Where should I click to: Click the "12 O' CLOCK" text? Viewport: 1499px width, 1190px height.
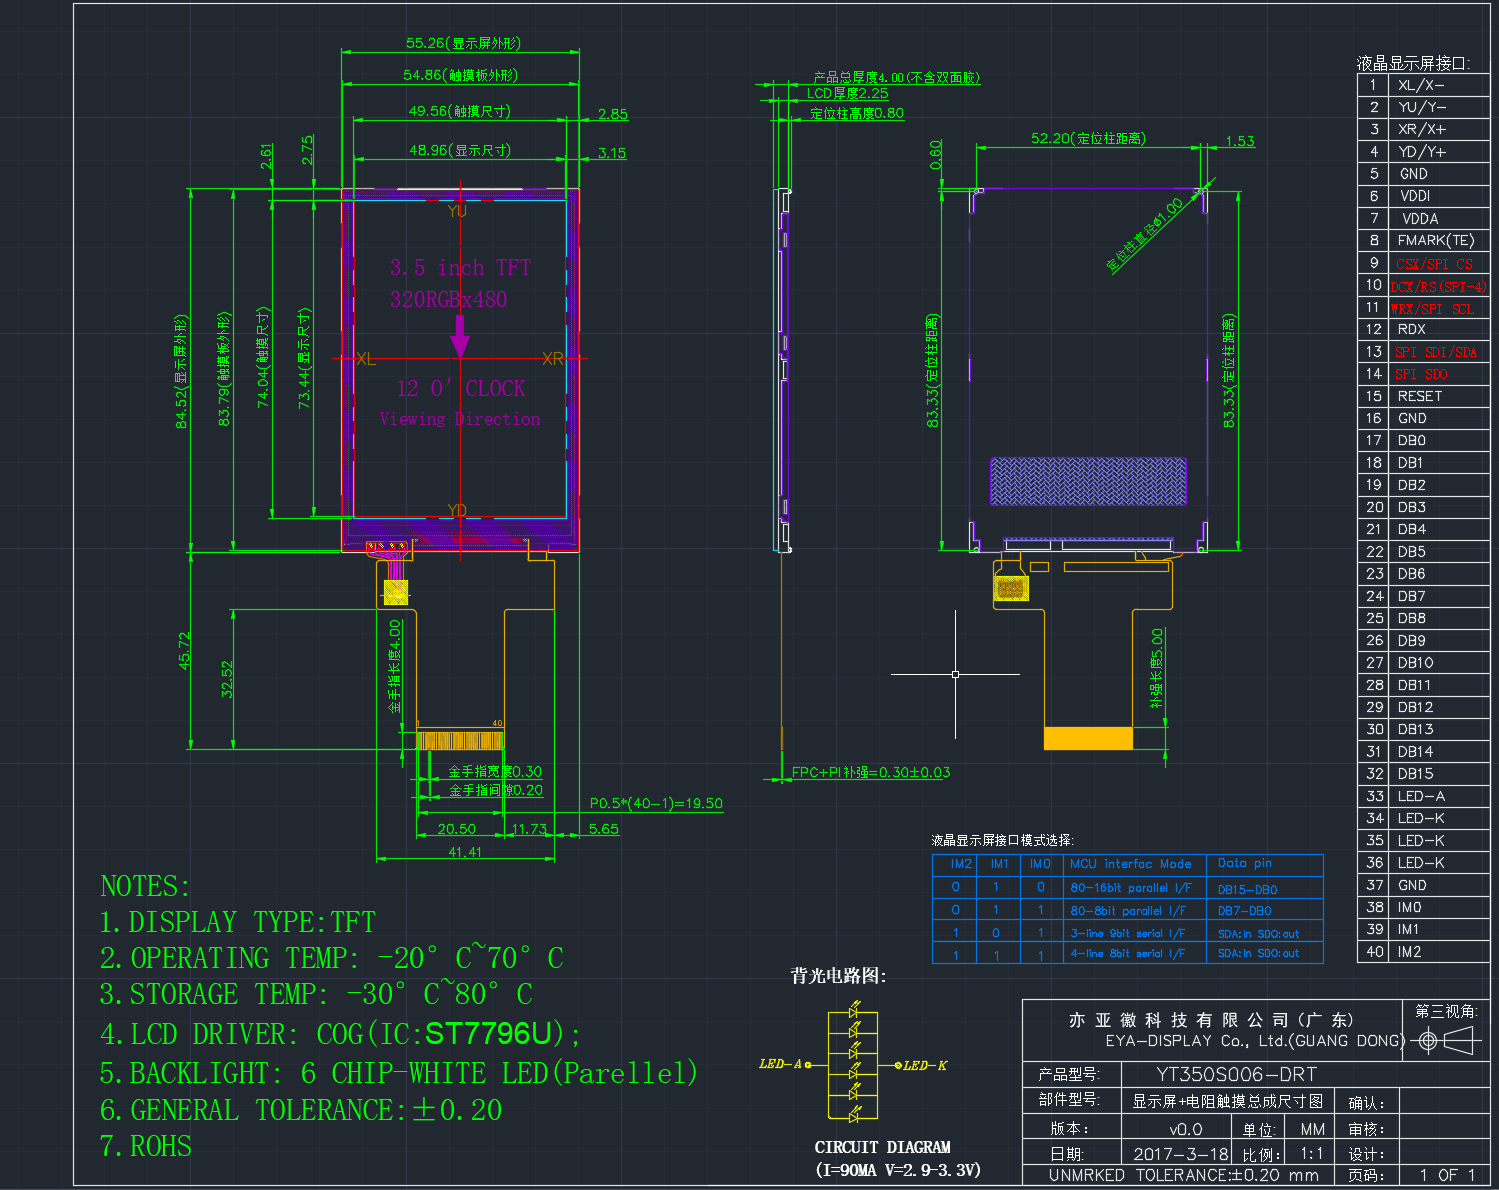(x=461, y=388)
